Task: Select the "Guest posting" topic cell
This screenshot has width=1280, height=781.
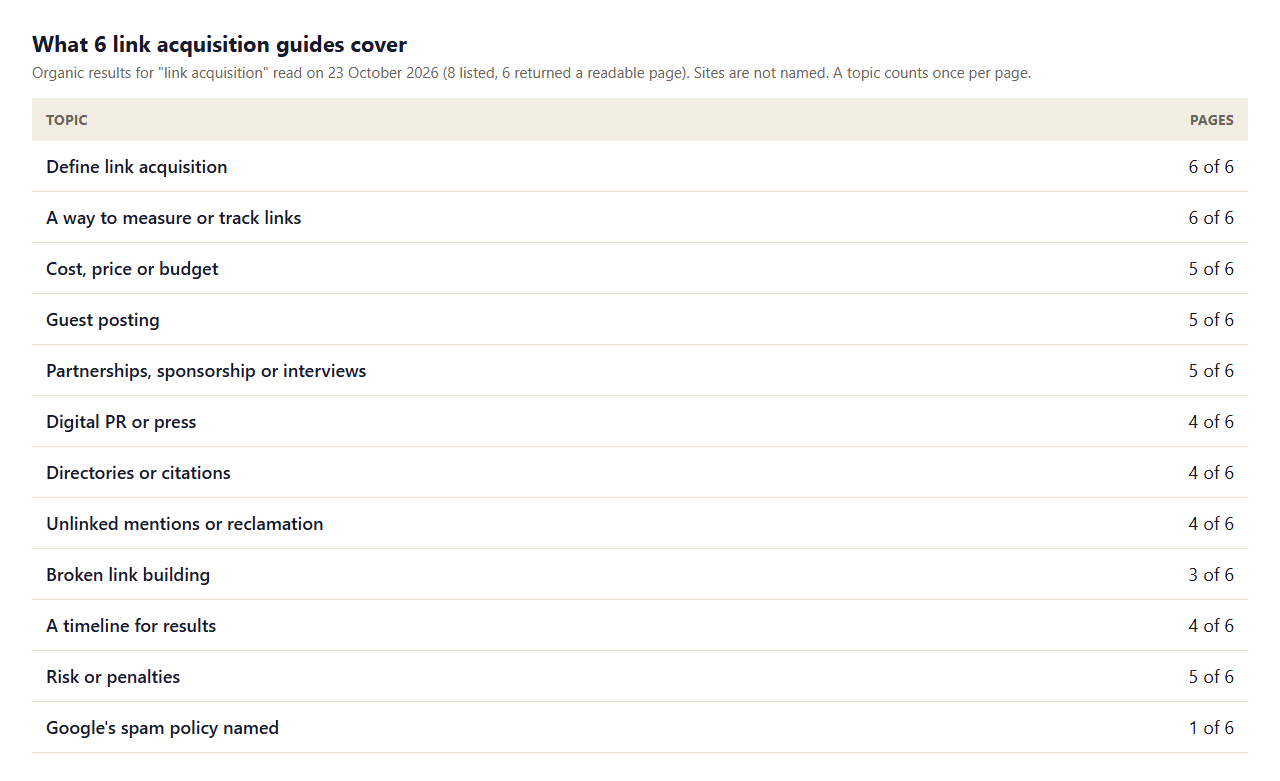Action: (103, 320)
